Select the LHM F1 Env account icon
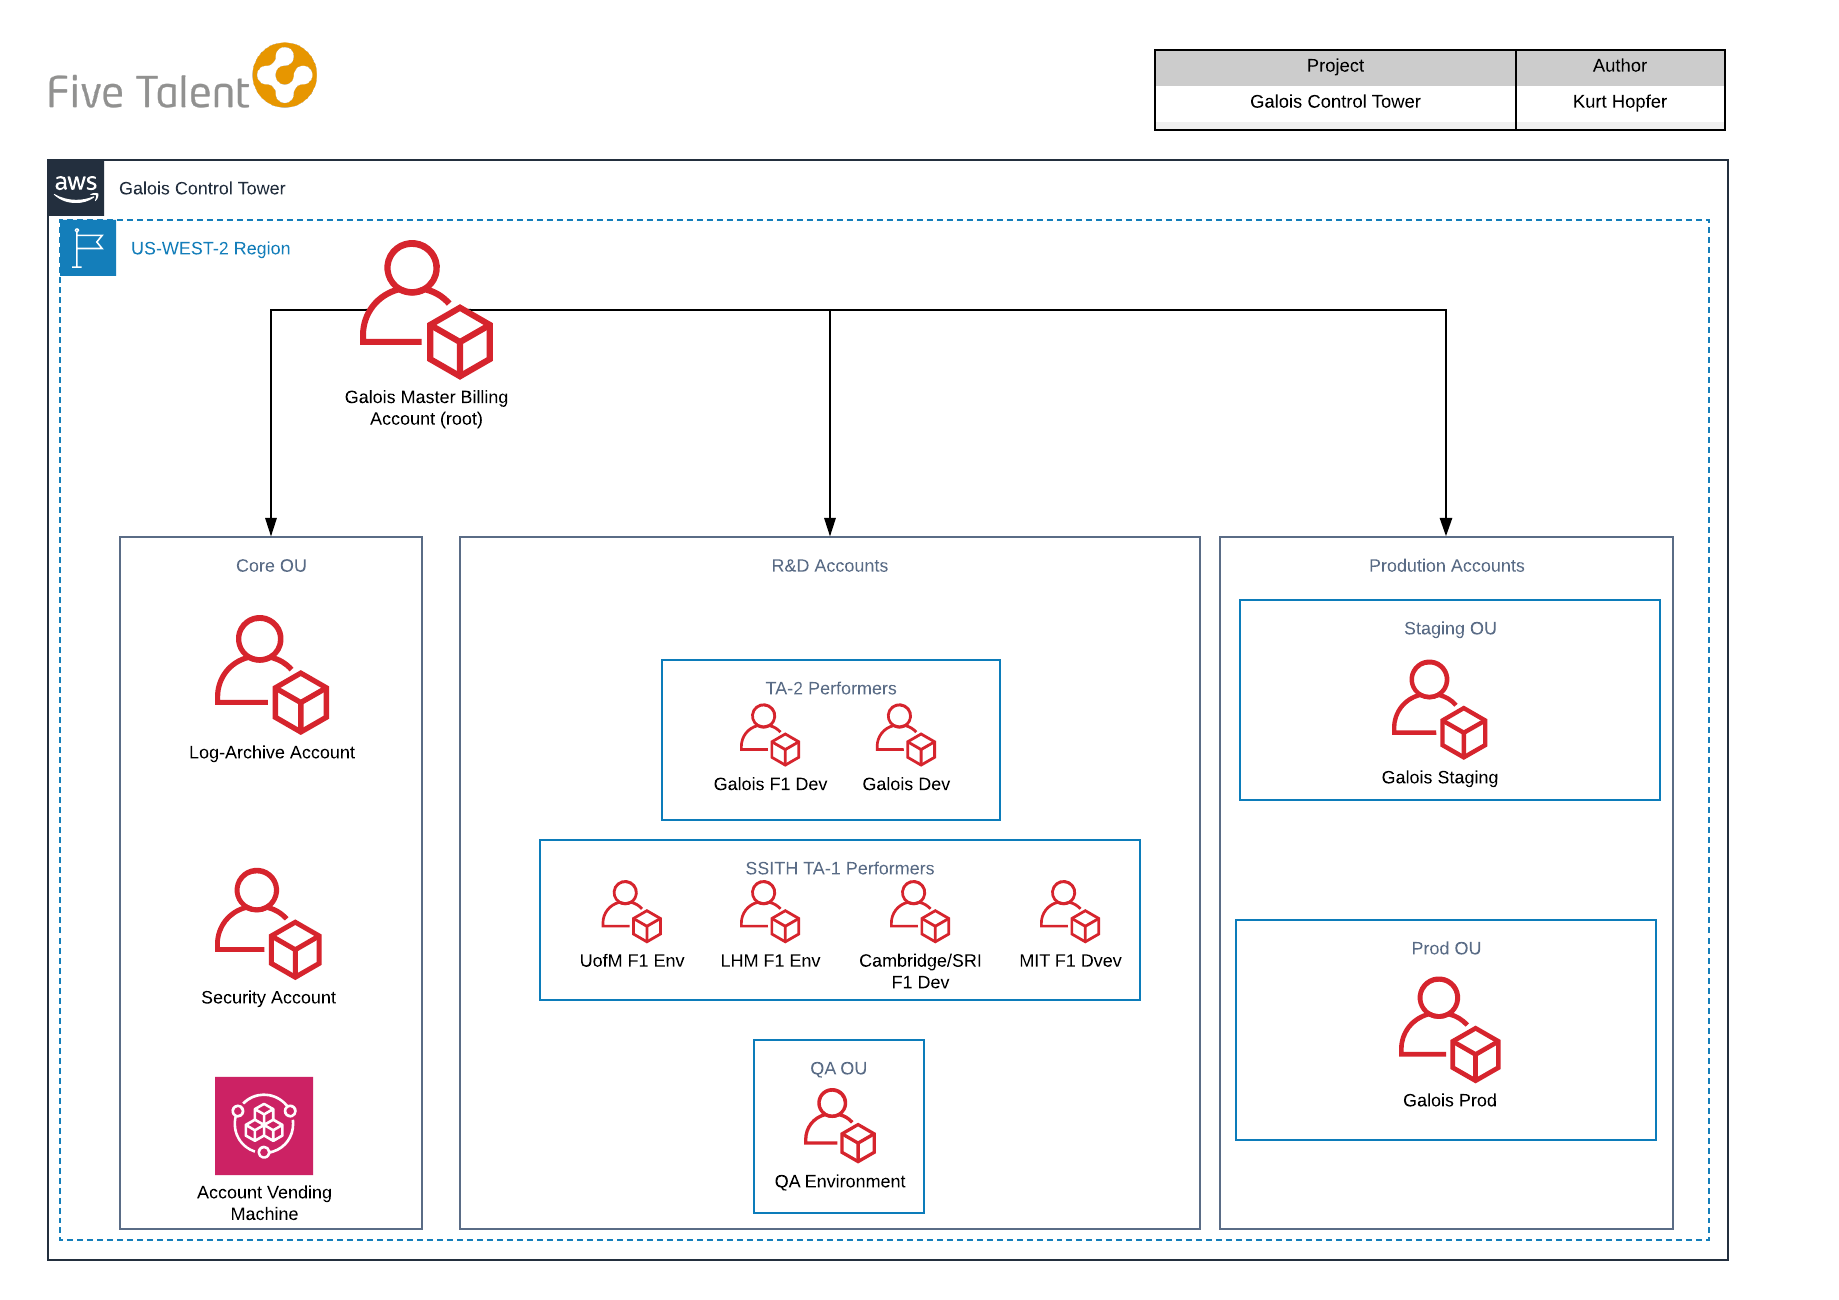The height and width of the screenshot is (1300, 1839). coord(770,912)
